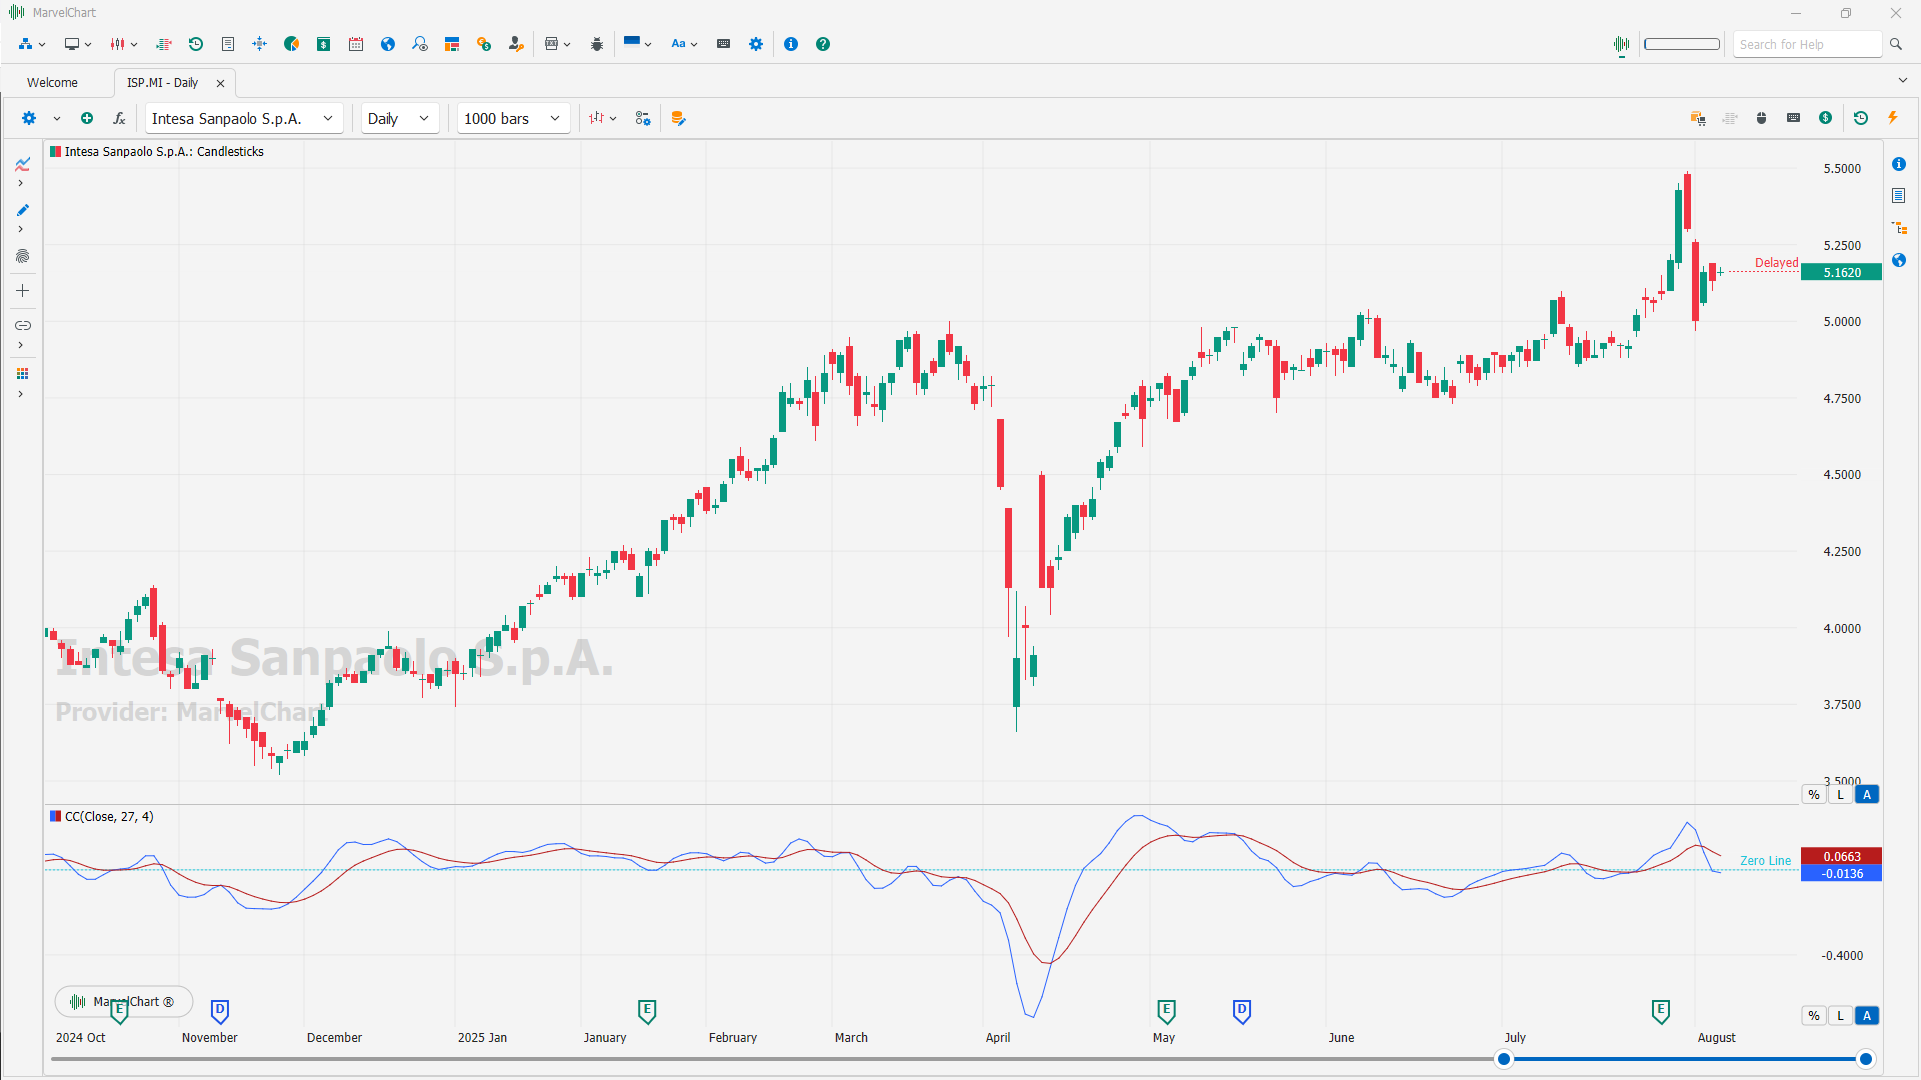Open the blue gear settings in top toolbar
Screen dimensions: 1921x1080
click(x=756, y=44)
